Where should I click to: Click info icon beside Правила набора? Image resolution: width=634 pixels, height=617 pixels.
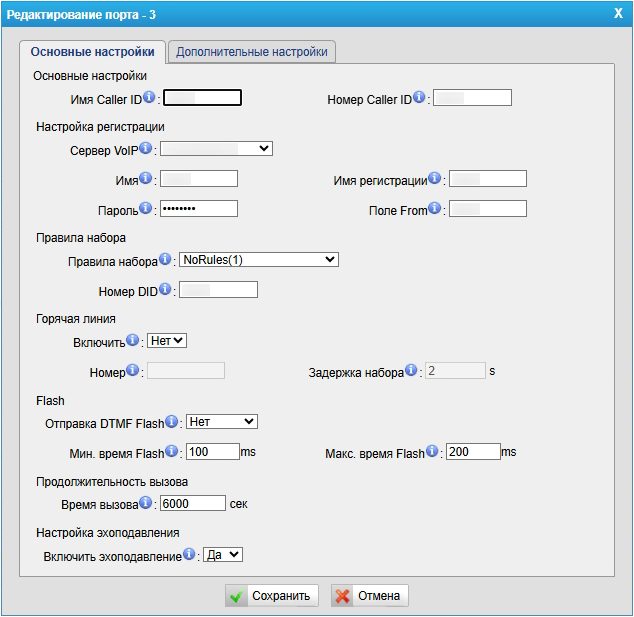tap(165, 259)
